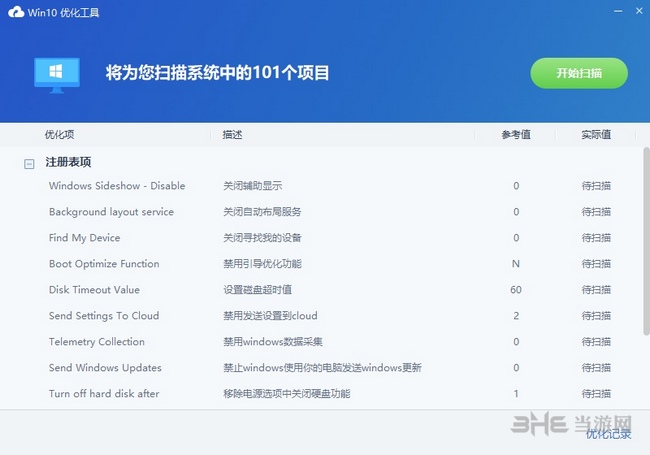Click the 描述 column header
Viewport: 650px width, 455px height.
(232, 135)
